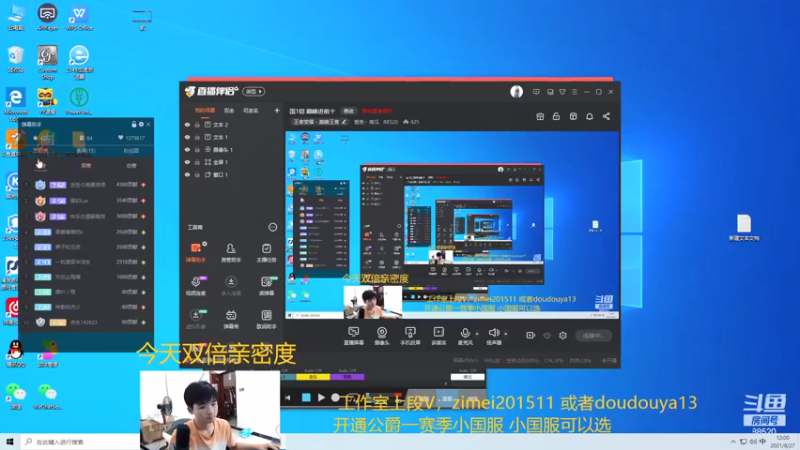This screenshot has height=450, width=800.
Task: Collapse the 工具箱 toolbox panel
Action: click(272, 227)
